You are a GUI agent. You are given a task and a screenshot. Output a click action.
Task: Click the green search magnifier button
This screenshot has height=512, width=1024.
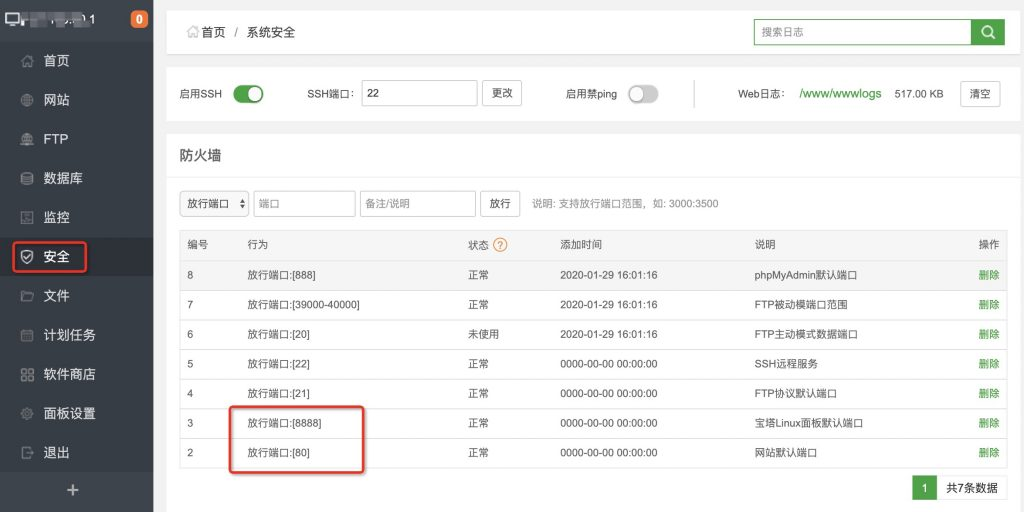987,32
